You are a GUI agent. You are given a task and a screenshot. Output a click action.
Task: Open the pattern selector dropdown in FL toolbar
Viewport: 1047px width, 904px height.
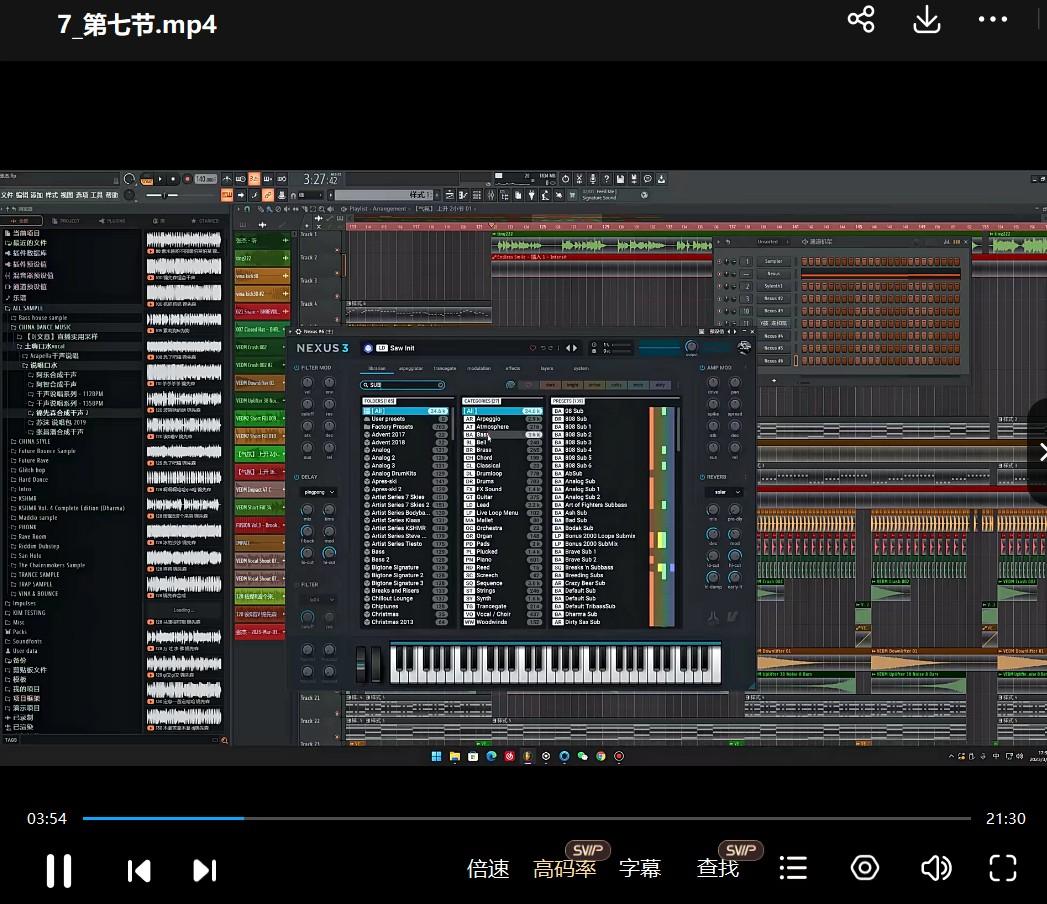coord(384,195)
